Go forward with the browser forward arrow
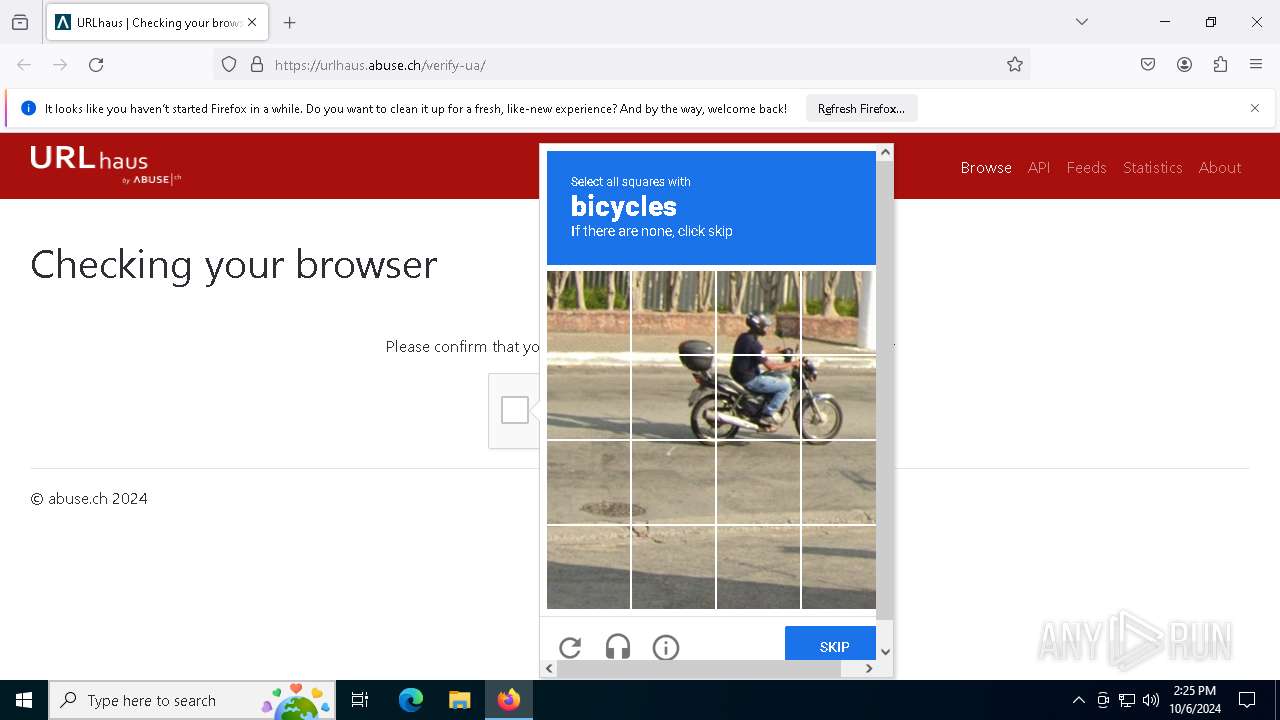The width and height of the screenshot is (1280, 720). pos(60,65)
